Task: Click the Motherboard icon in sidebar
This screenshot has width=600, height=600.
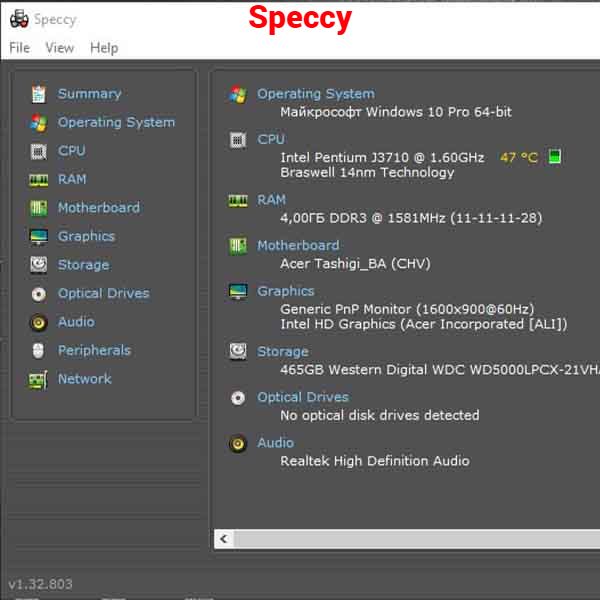Action: click(39, 208)
